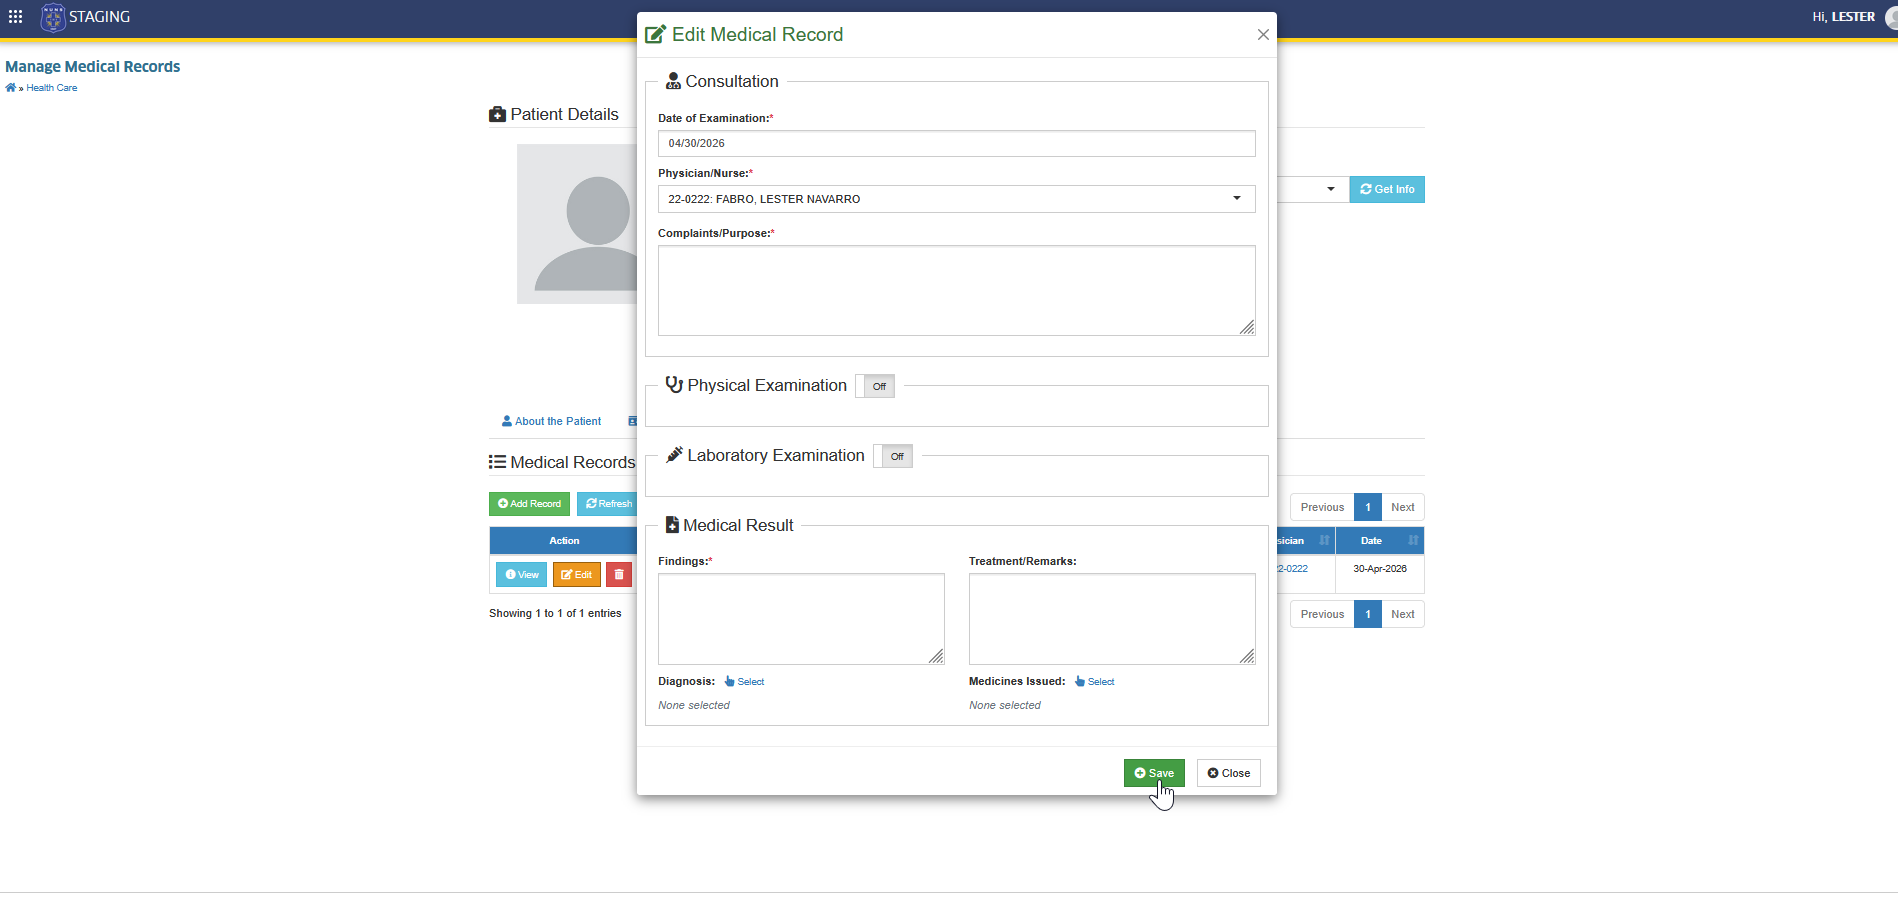The image size is (1898, 898).
Task: Toggle Laboratory Examination switch on
Action: click(893, 456)
